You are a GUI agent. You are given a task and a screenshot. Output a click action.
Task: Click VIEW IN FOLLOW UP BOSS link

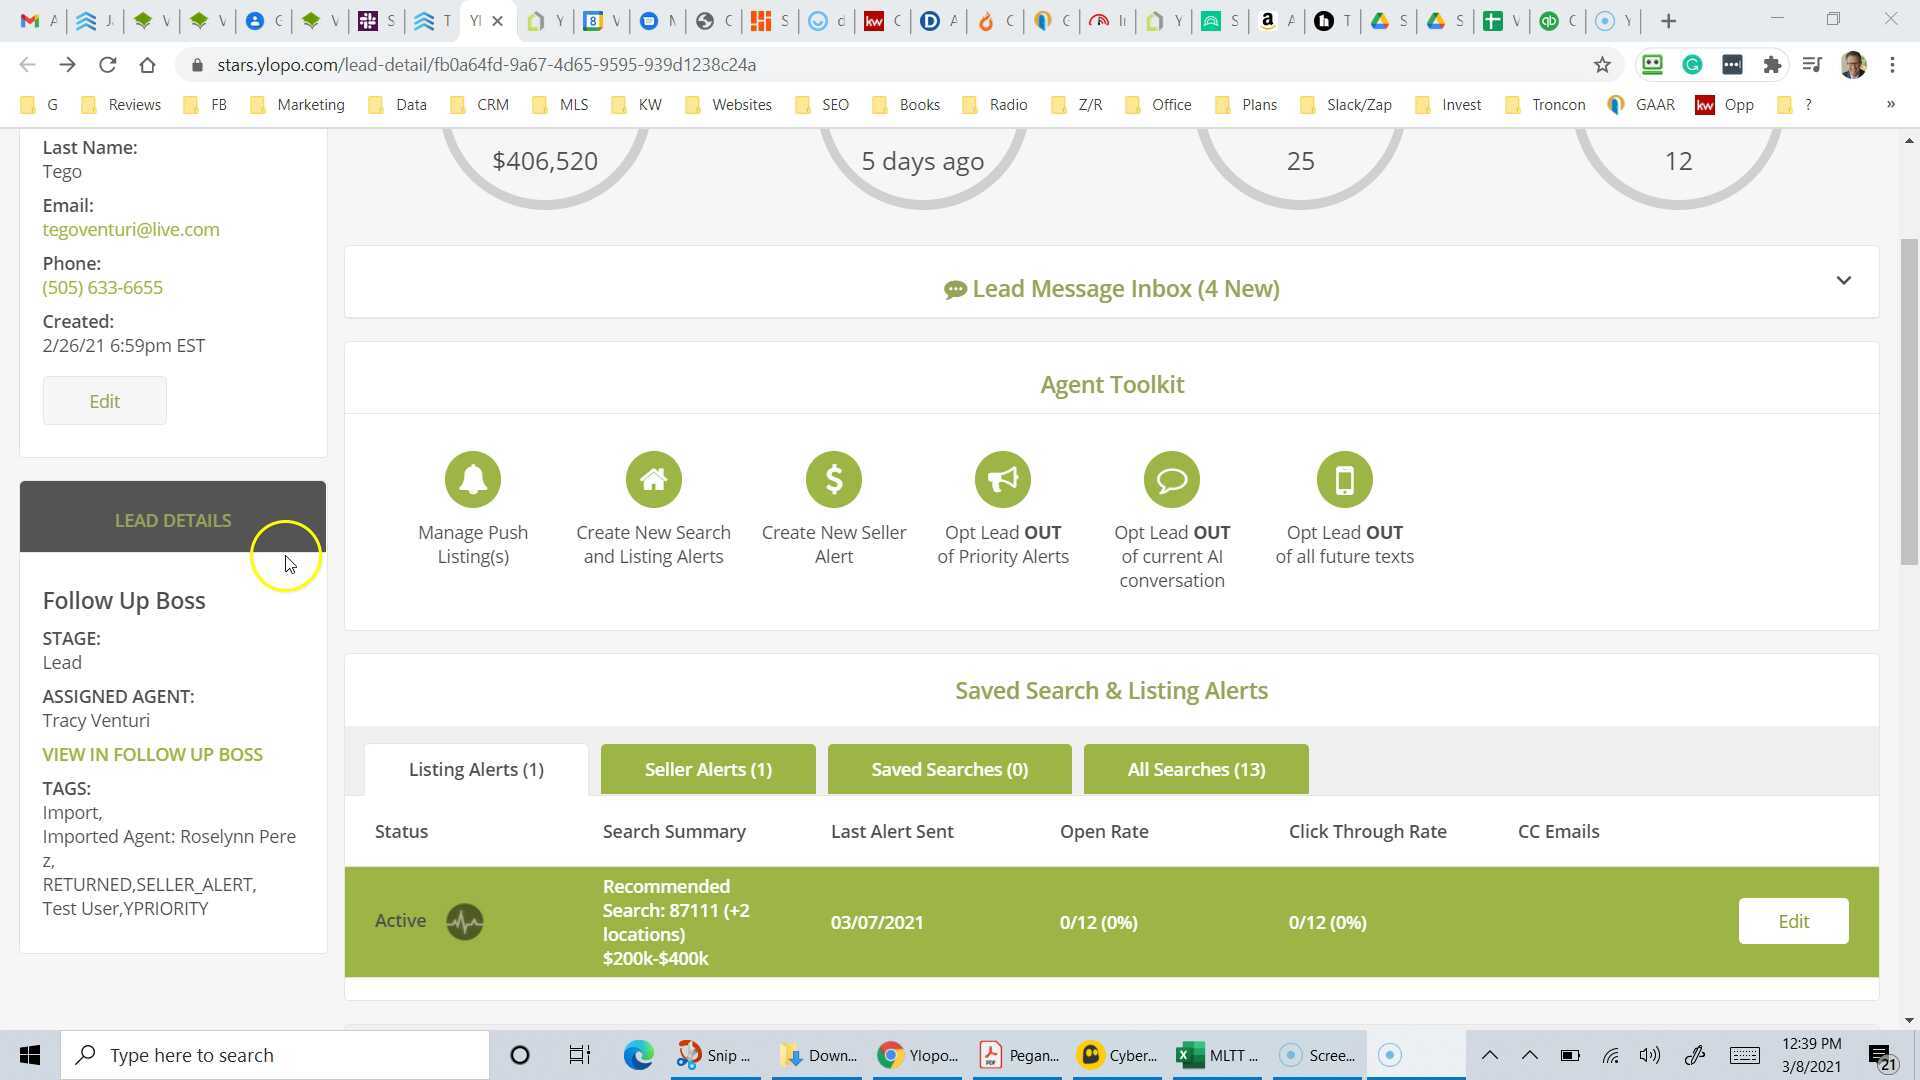(x=152, y=754)
